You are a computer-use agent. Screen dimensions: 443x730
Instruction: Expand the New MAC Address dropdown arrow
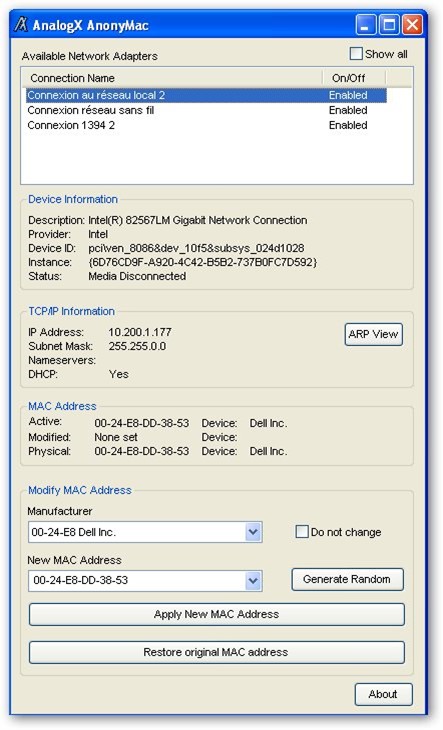tap(253, 581)
